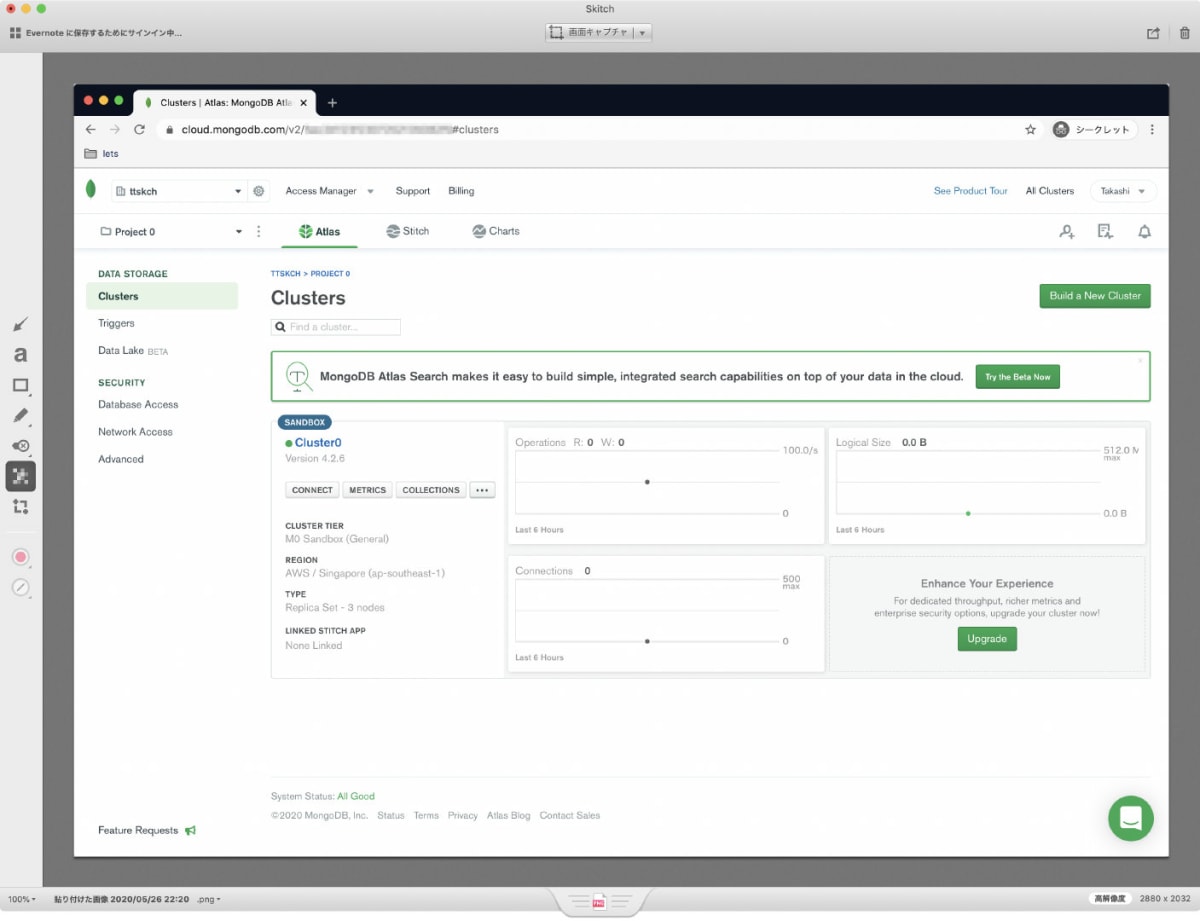Select Clusters in the sidebar

coord(162,296)
